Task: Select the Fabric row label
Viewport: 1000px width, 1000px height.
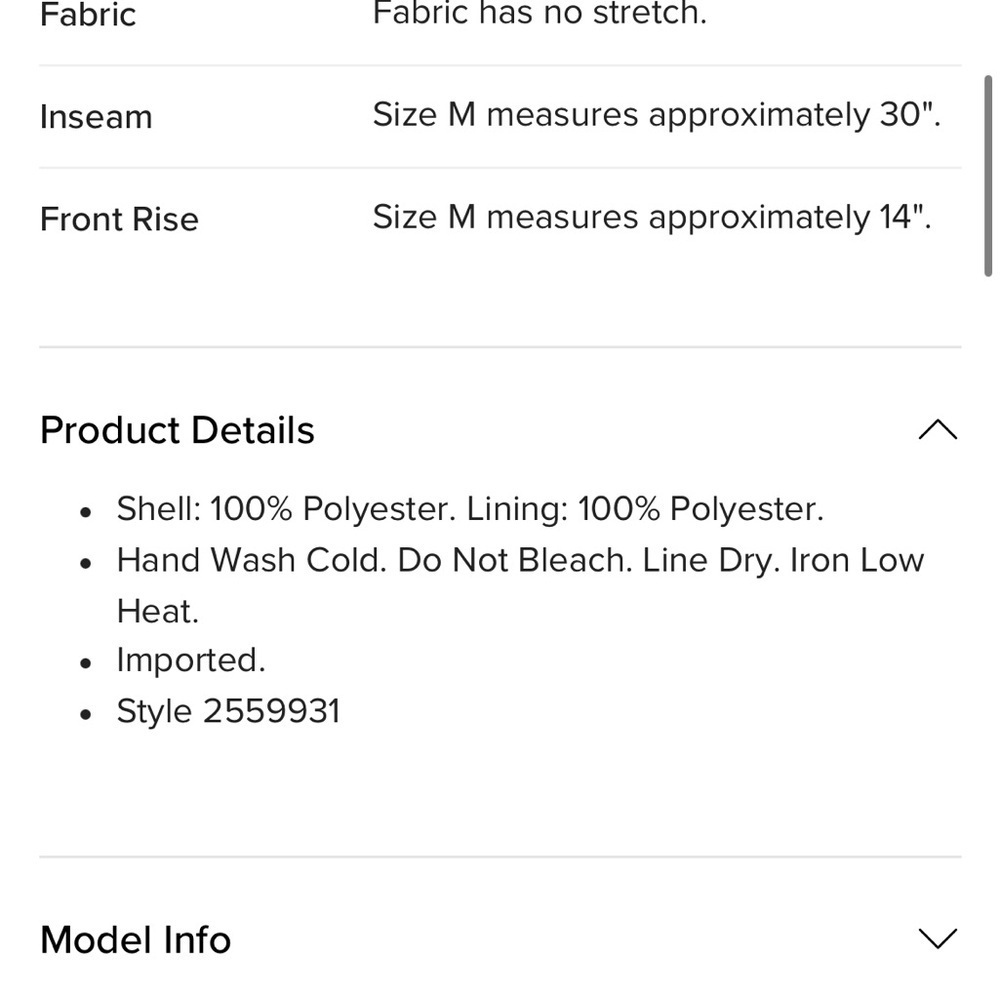Action: [88, 15]
